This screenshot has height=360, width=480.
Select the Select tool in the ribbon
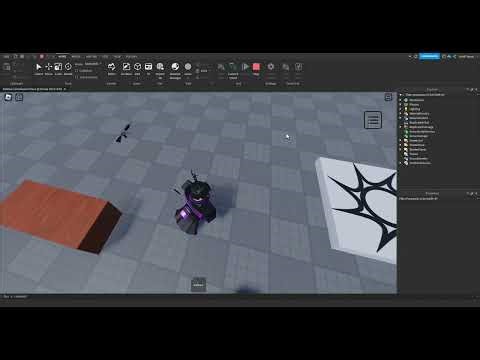[38, 68]
